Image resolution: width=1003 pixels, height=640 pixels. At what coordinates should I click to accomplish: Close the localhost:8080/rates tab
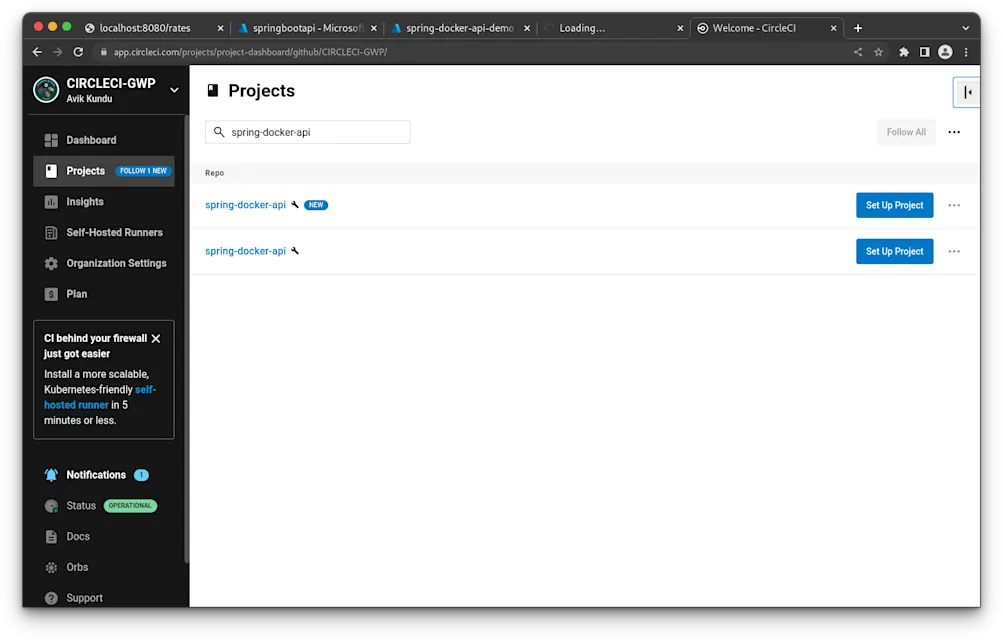[220, 28]
